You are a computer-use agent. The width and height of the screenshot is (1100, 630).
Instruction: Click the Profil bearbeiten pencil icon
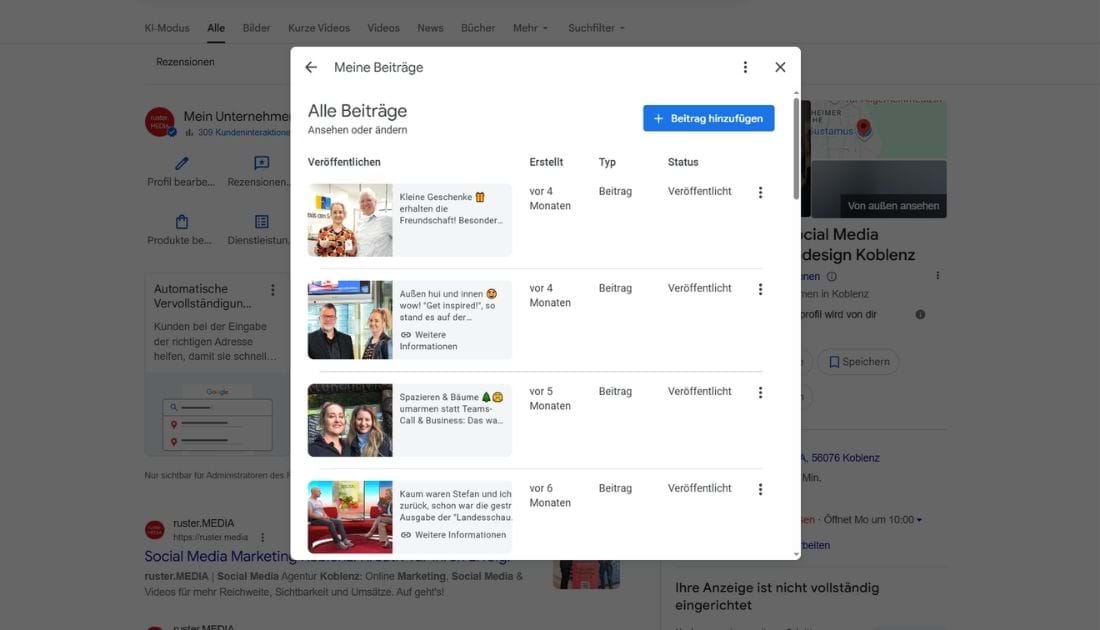point(182,163)
